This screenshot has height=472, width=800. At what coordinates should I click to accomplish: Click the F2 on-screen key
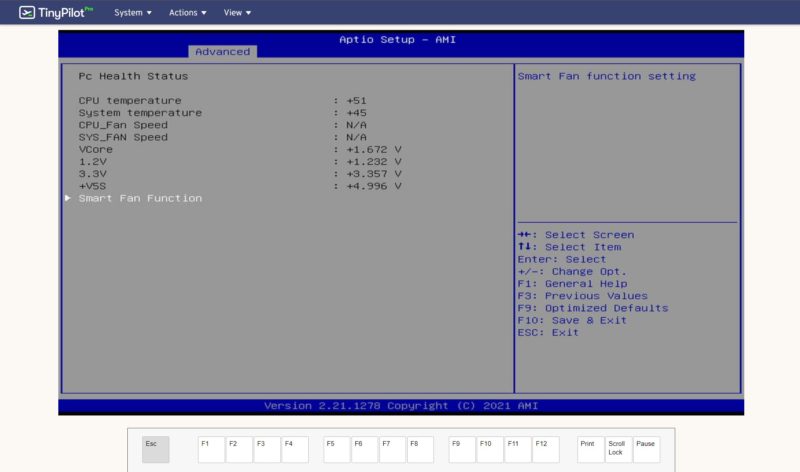239,449
